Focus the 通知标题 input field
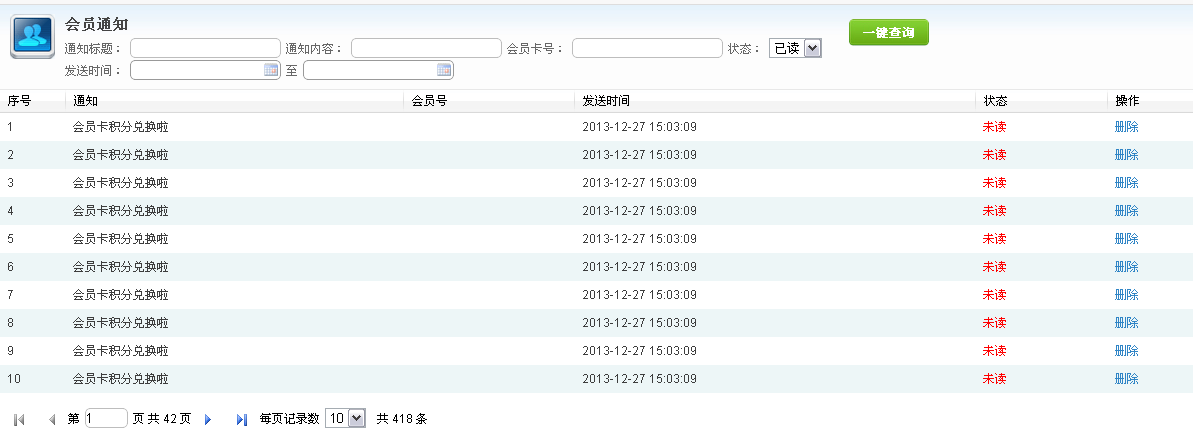 click(205, 48)
